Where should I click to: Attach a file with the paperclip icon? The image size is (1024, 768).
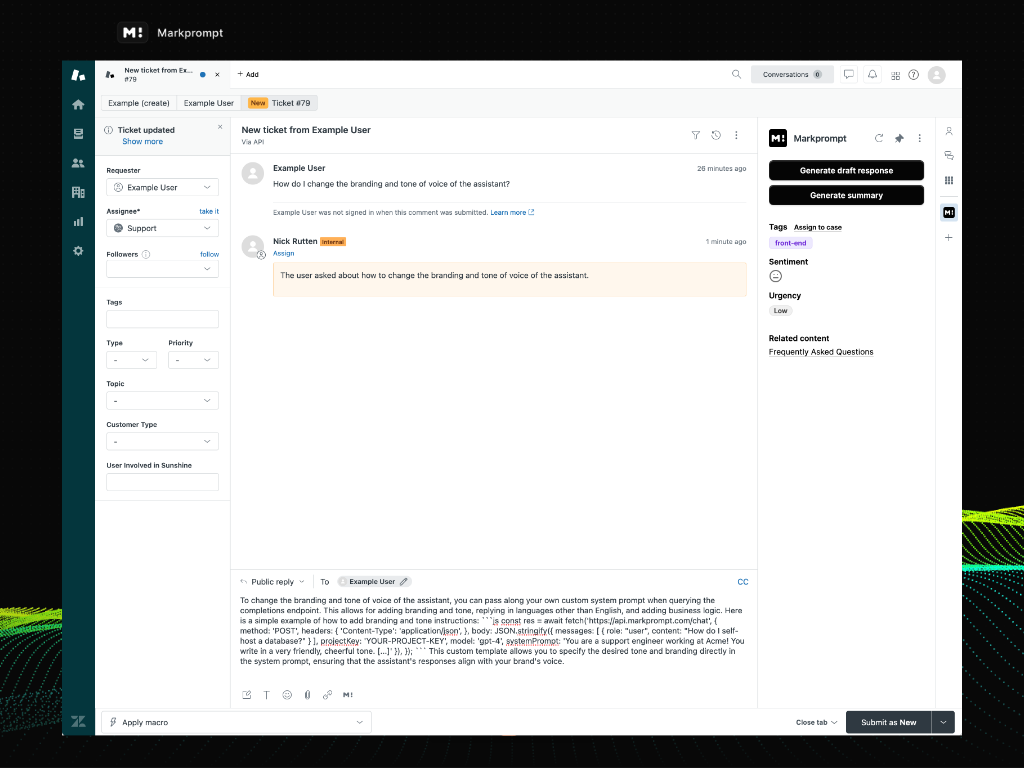click(x=307, y=695)
